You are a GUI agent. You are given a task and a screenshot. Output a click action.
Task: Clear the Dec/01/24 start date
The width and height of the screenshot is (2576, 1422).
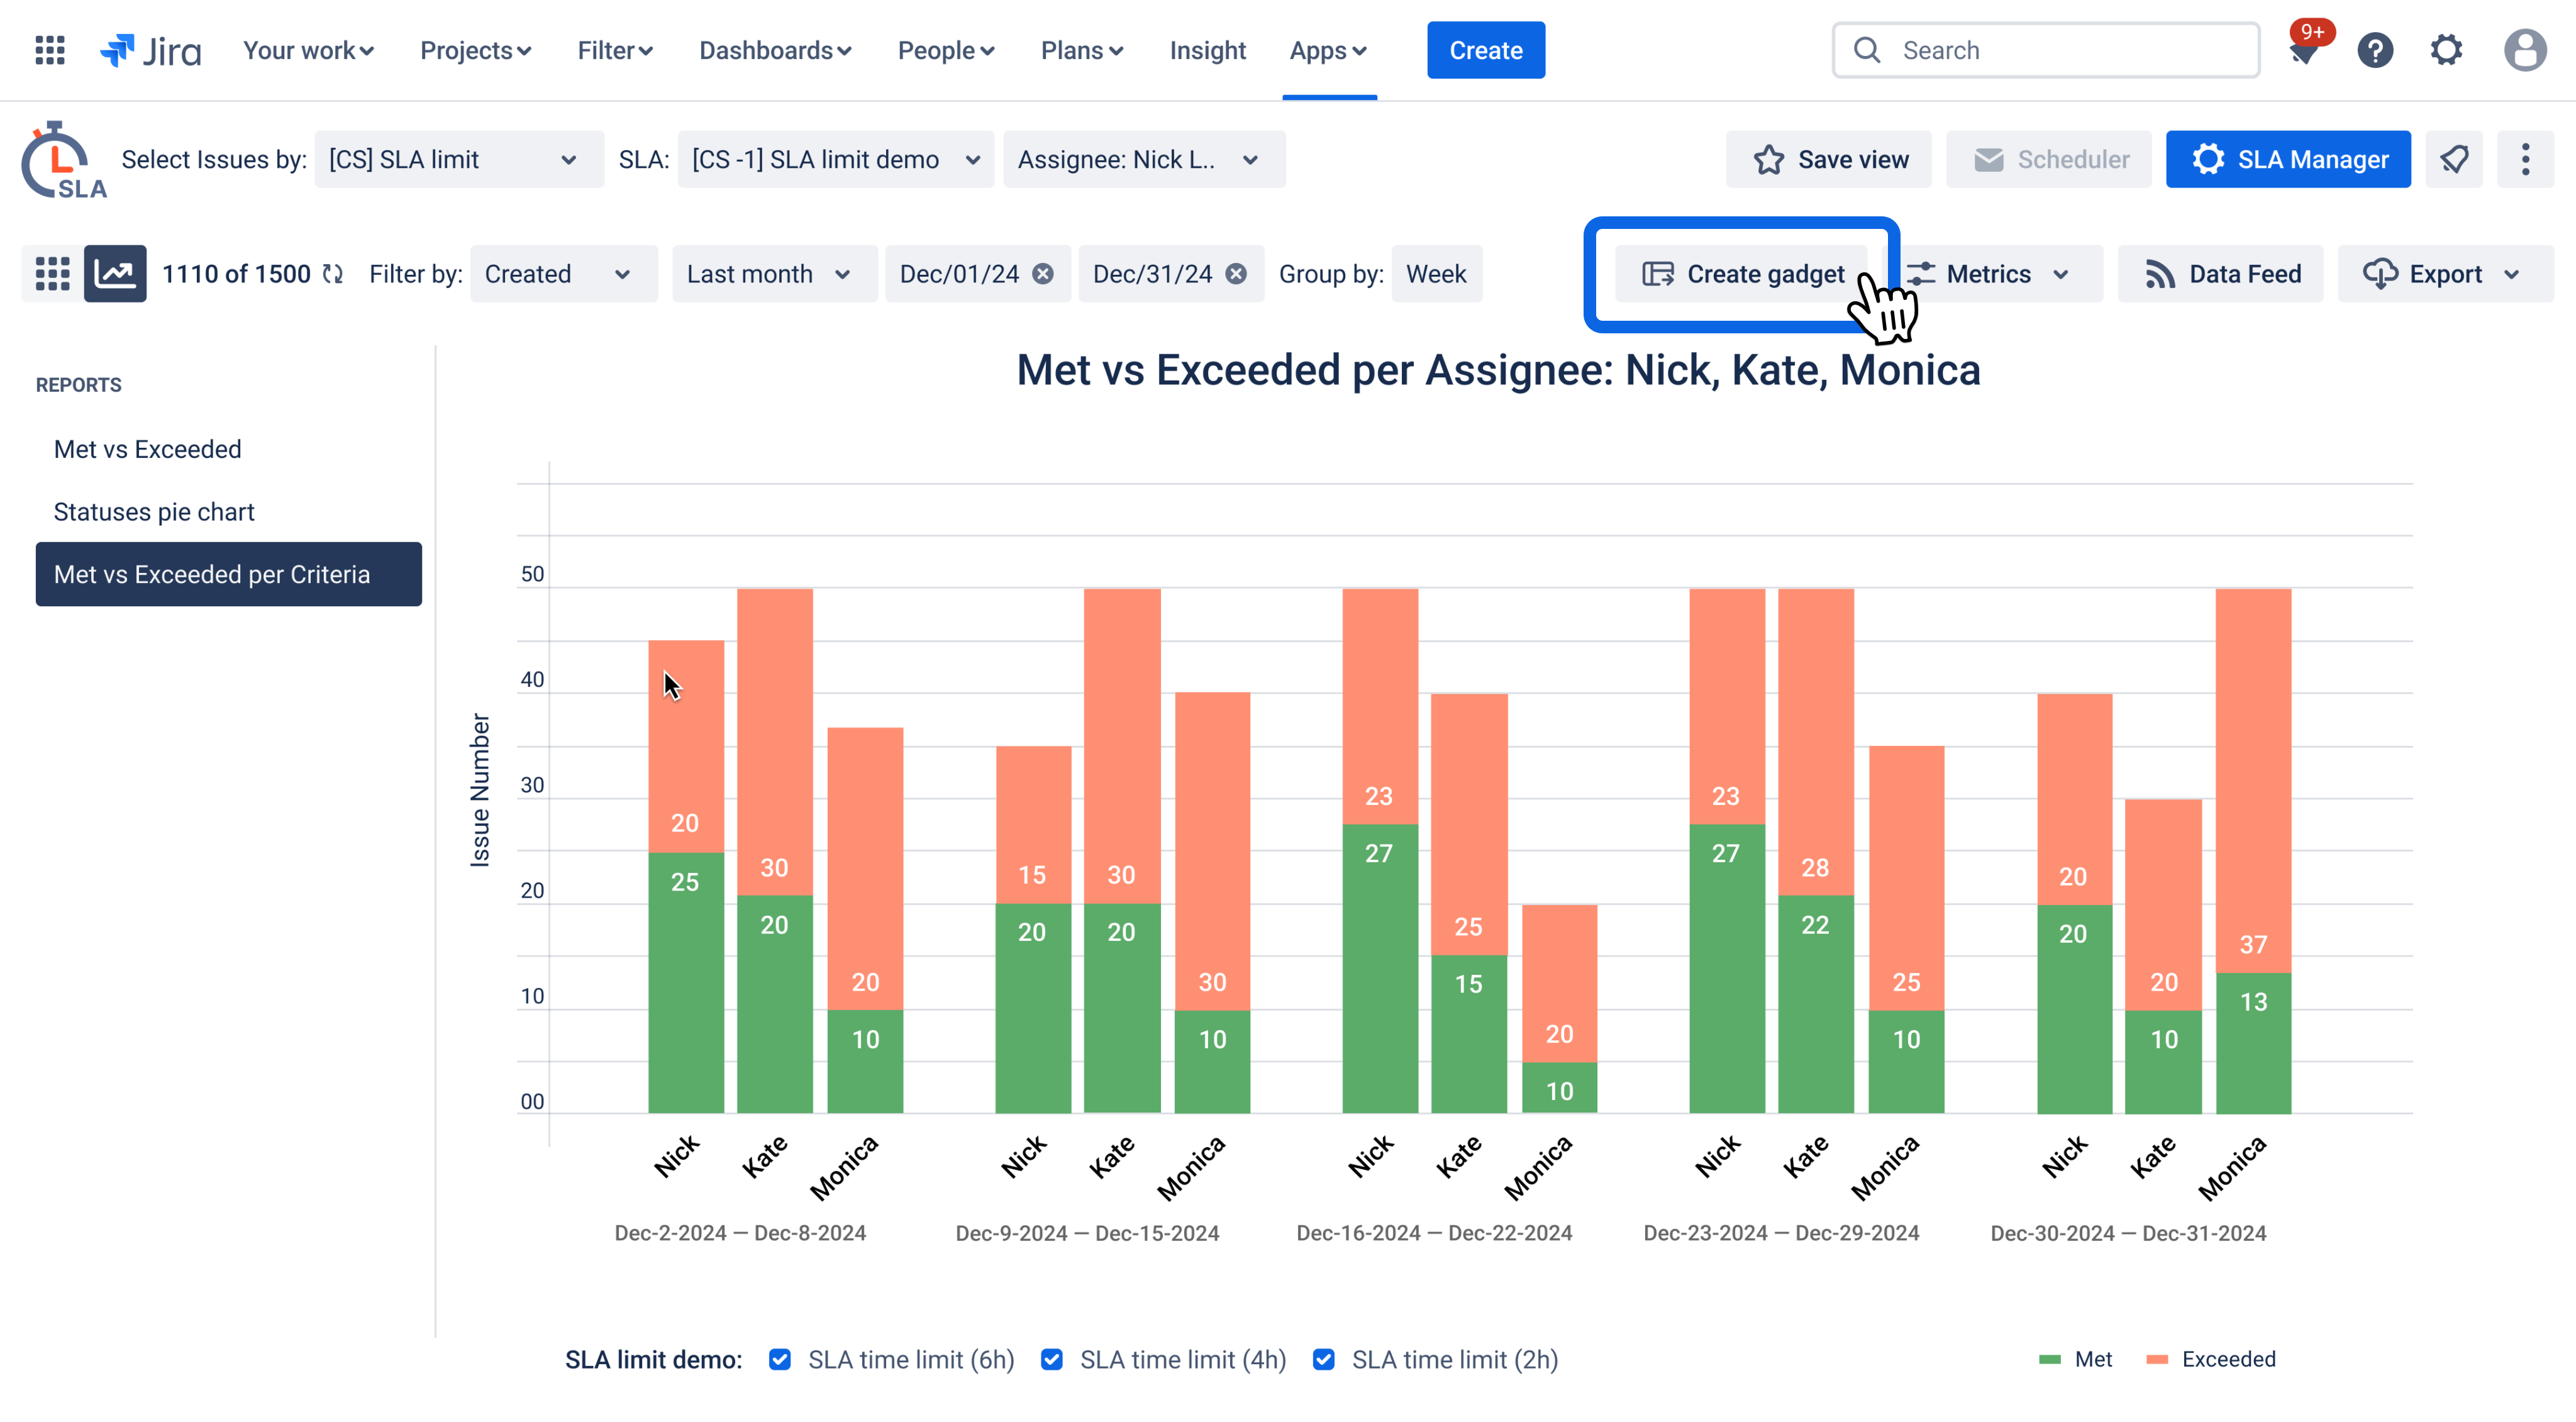pyautogui.click(x=1043, y=274)
